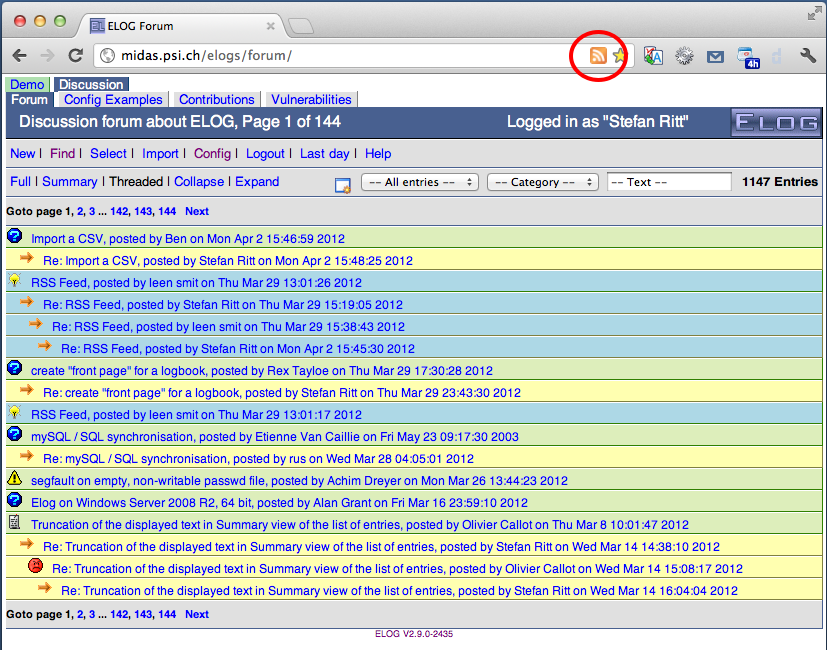Open the Contributions tab
The image size is (827, 650).
(x=217, y=100)
